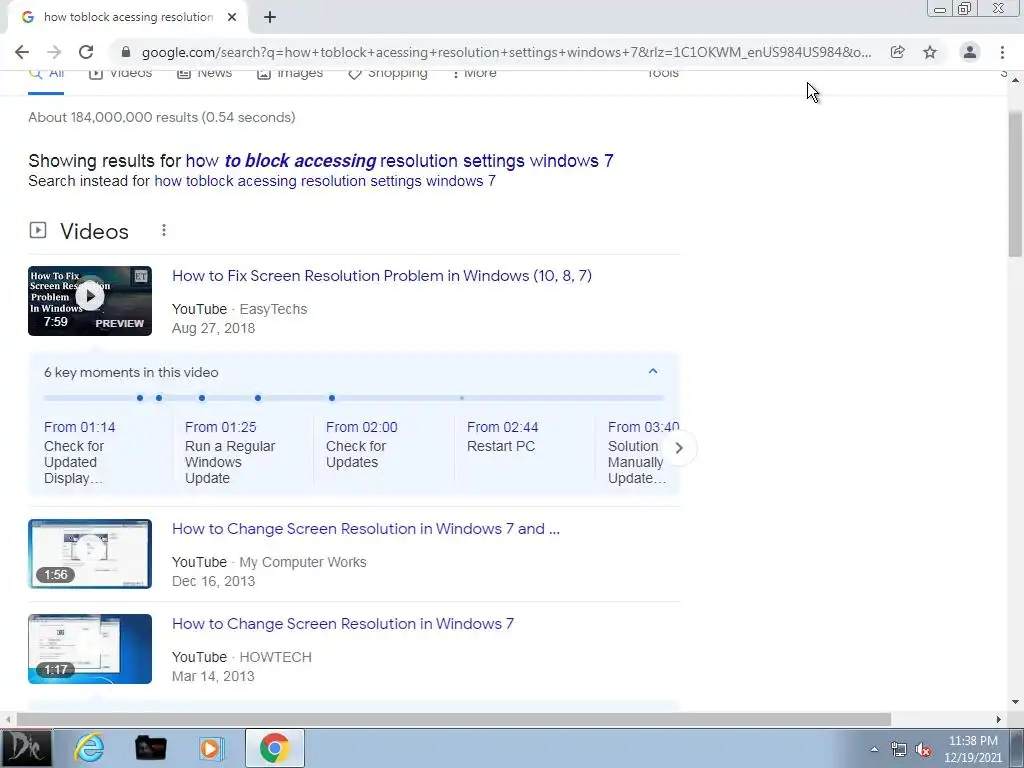The height and width of the screenshot is (768, 1024).
Task: Click the vertical page scrollbar thumb
Action: pyautogui.click(x=1015, y=185)
